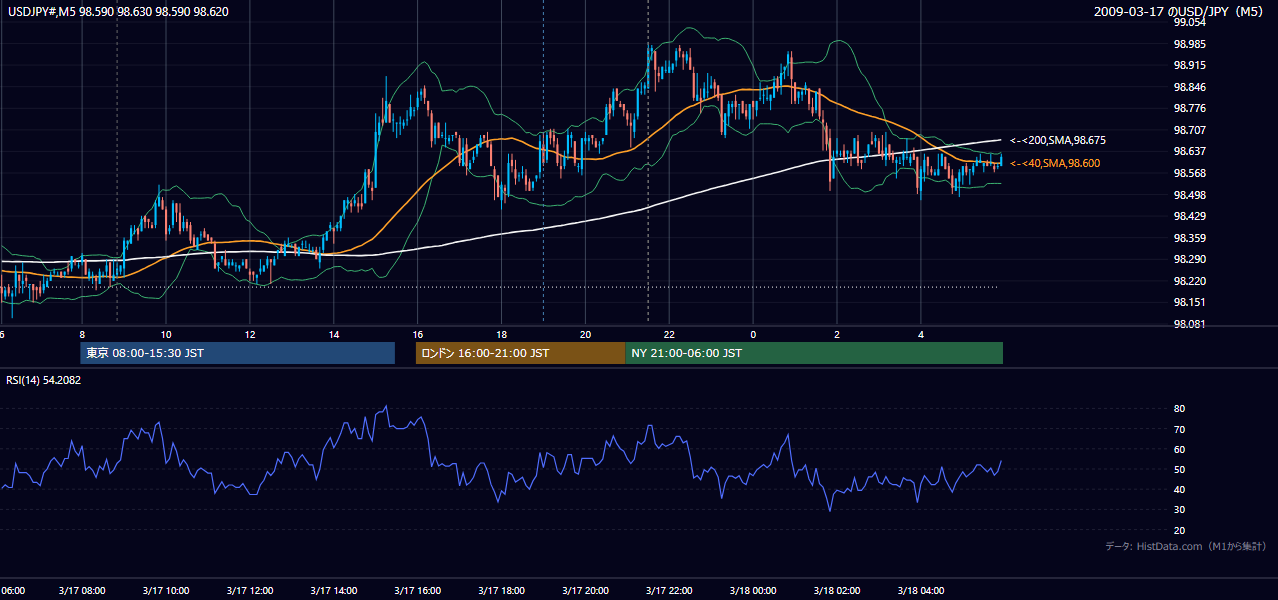Click the 3/17 08:00 time label

coord(82,591)
